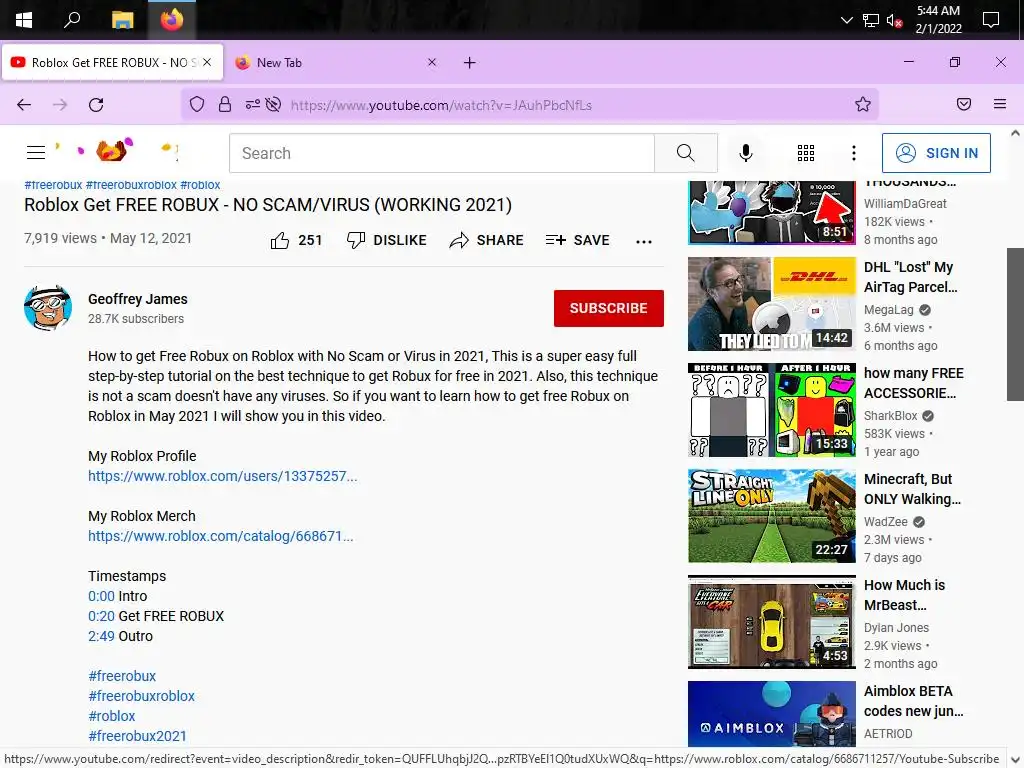Open the roblox.com/users profile link
Viewport: 1024px width, 768px height.
(223, 476)
